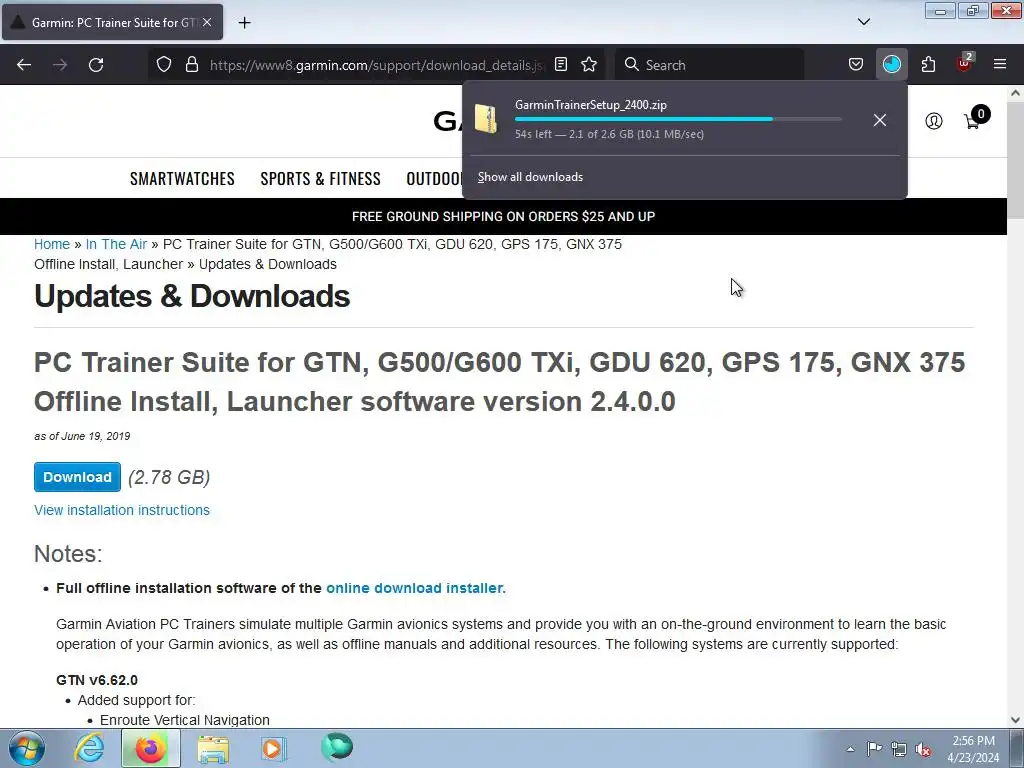Cancel the GarminTrainerSetup download
This screenshot has width=1024, height=768.
pyautogui.click(x=880, y=120)
